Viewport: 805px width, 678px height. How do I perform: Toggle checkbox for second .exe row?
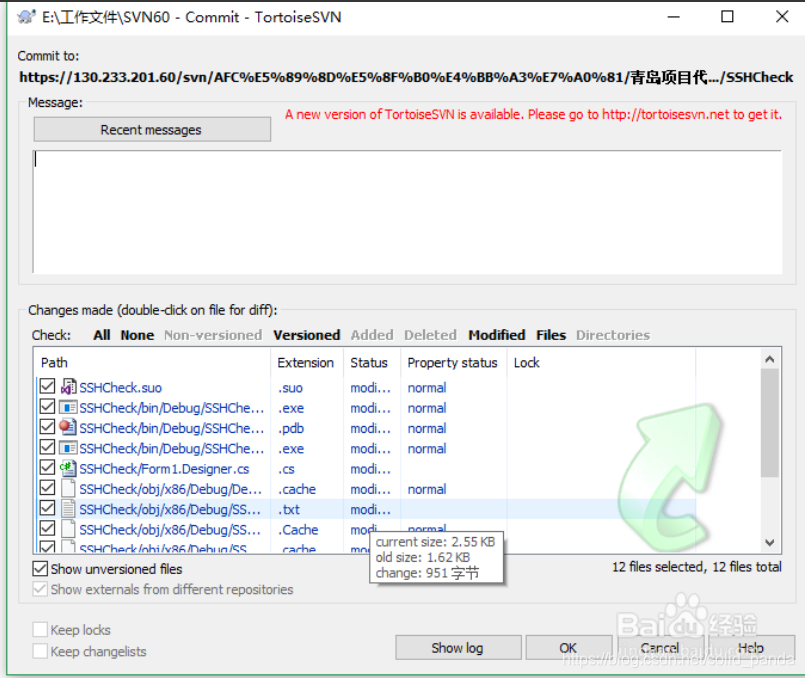(47, 447)
